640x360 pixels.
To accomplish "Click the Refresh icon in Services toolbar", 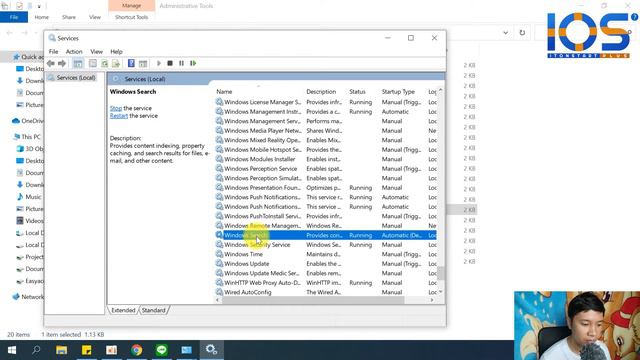I will pyautogui.click(x=105, y=63).
